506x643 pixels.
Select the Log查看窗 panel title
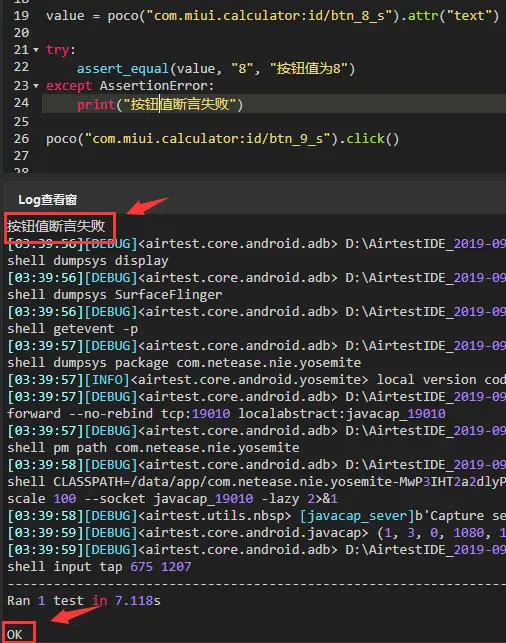point(48,200)
